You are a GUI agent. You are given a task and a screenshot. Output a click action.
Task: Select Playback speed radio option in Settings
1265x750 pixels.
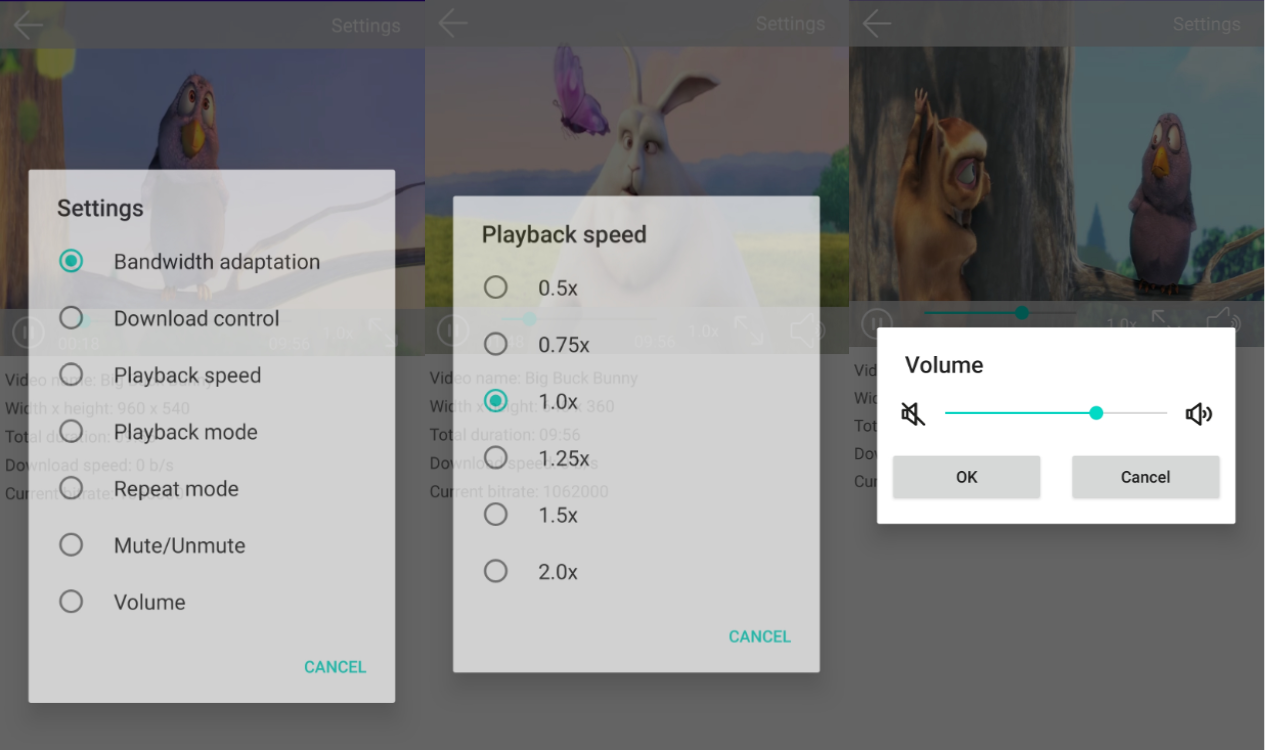click(x=70, y=375)
